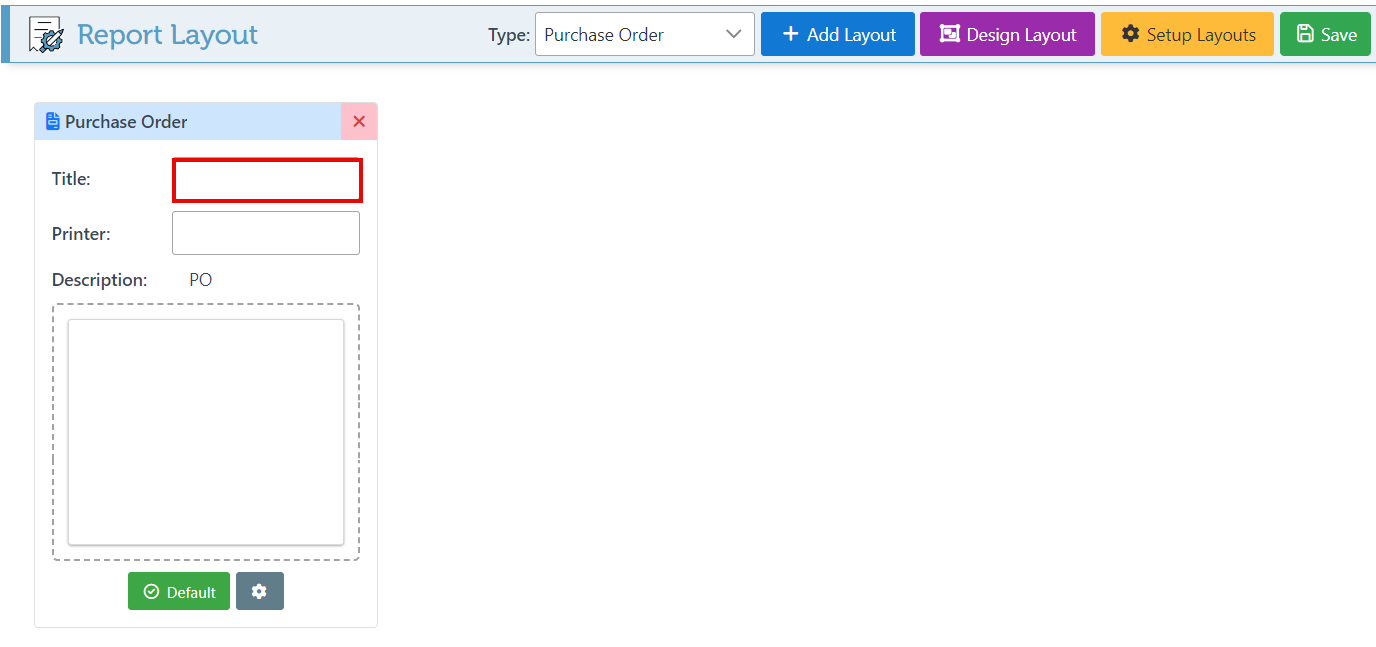Viewport: 1376px width, 647px height.
Task: Click the Report Layout page icon
Action: coord(46,35)
